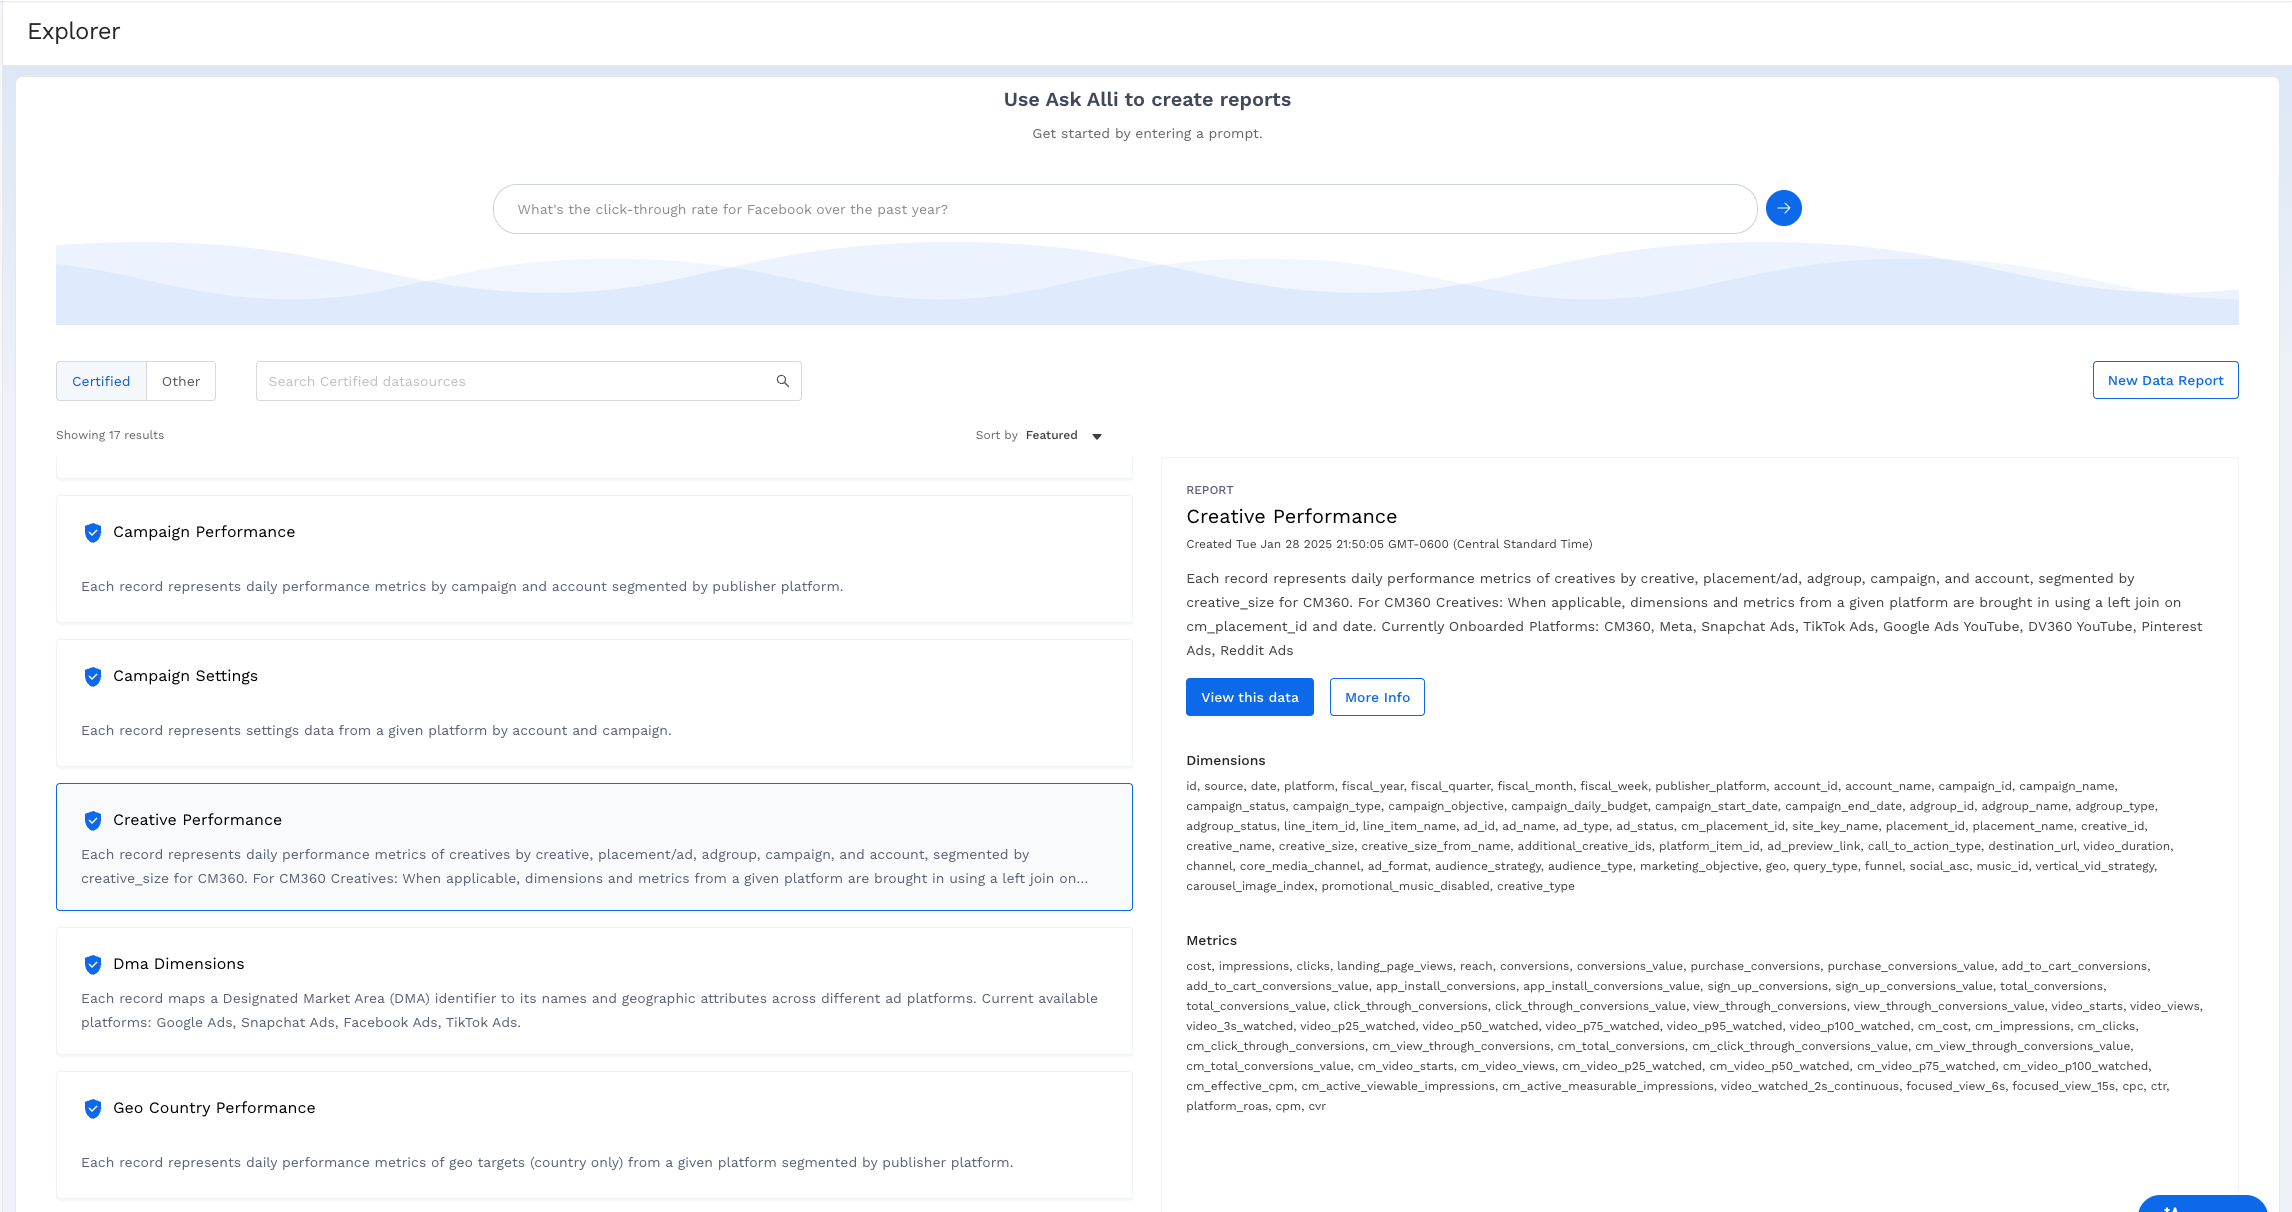Open the Sort by Featured dropdown
The width and height of the screenshot is (2292, 1212).
pos(1050,435)
